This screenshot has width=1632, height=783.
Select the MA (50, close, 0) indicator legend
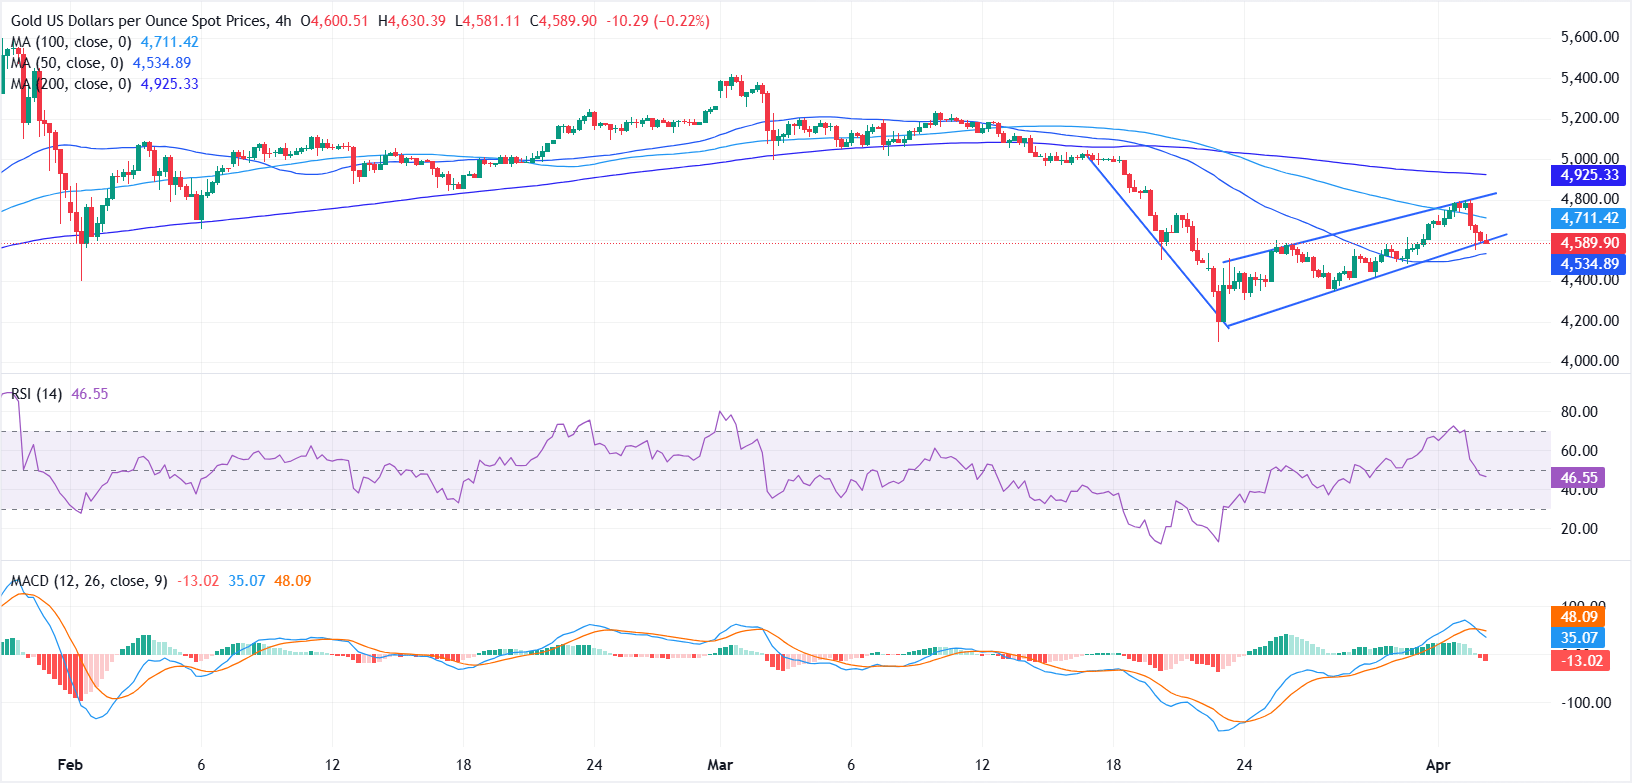[66, 63]
